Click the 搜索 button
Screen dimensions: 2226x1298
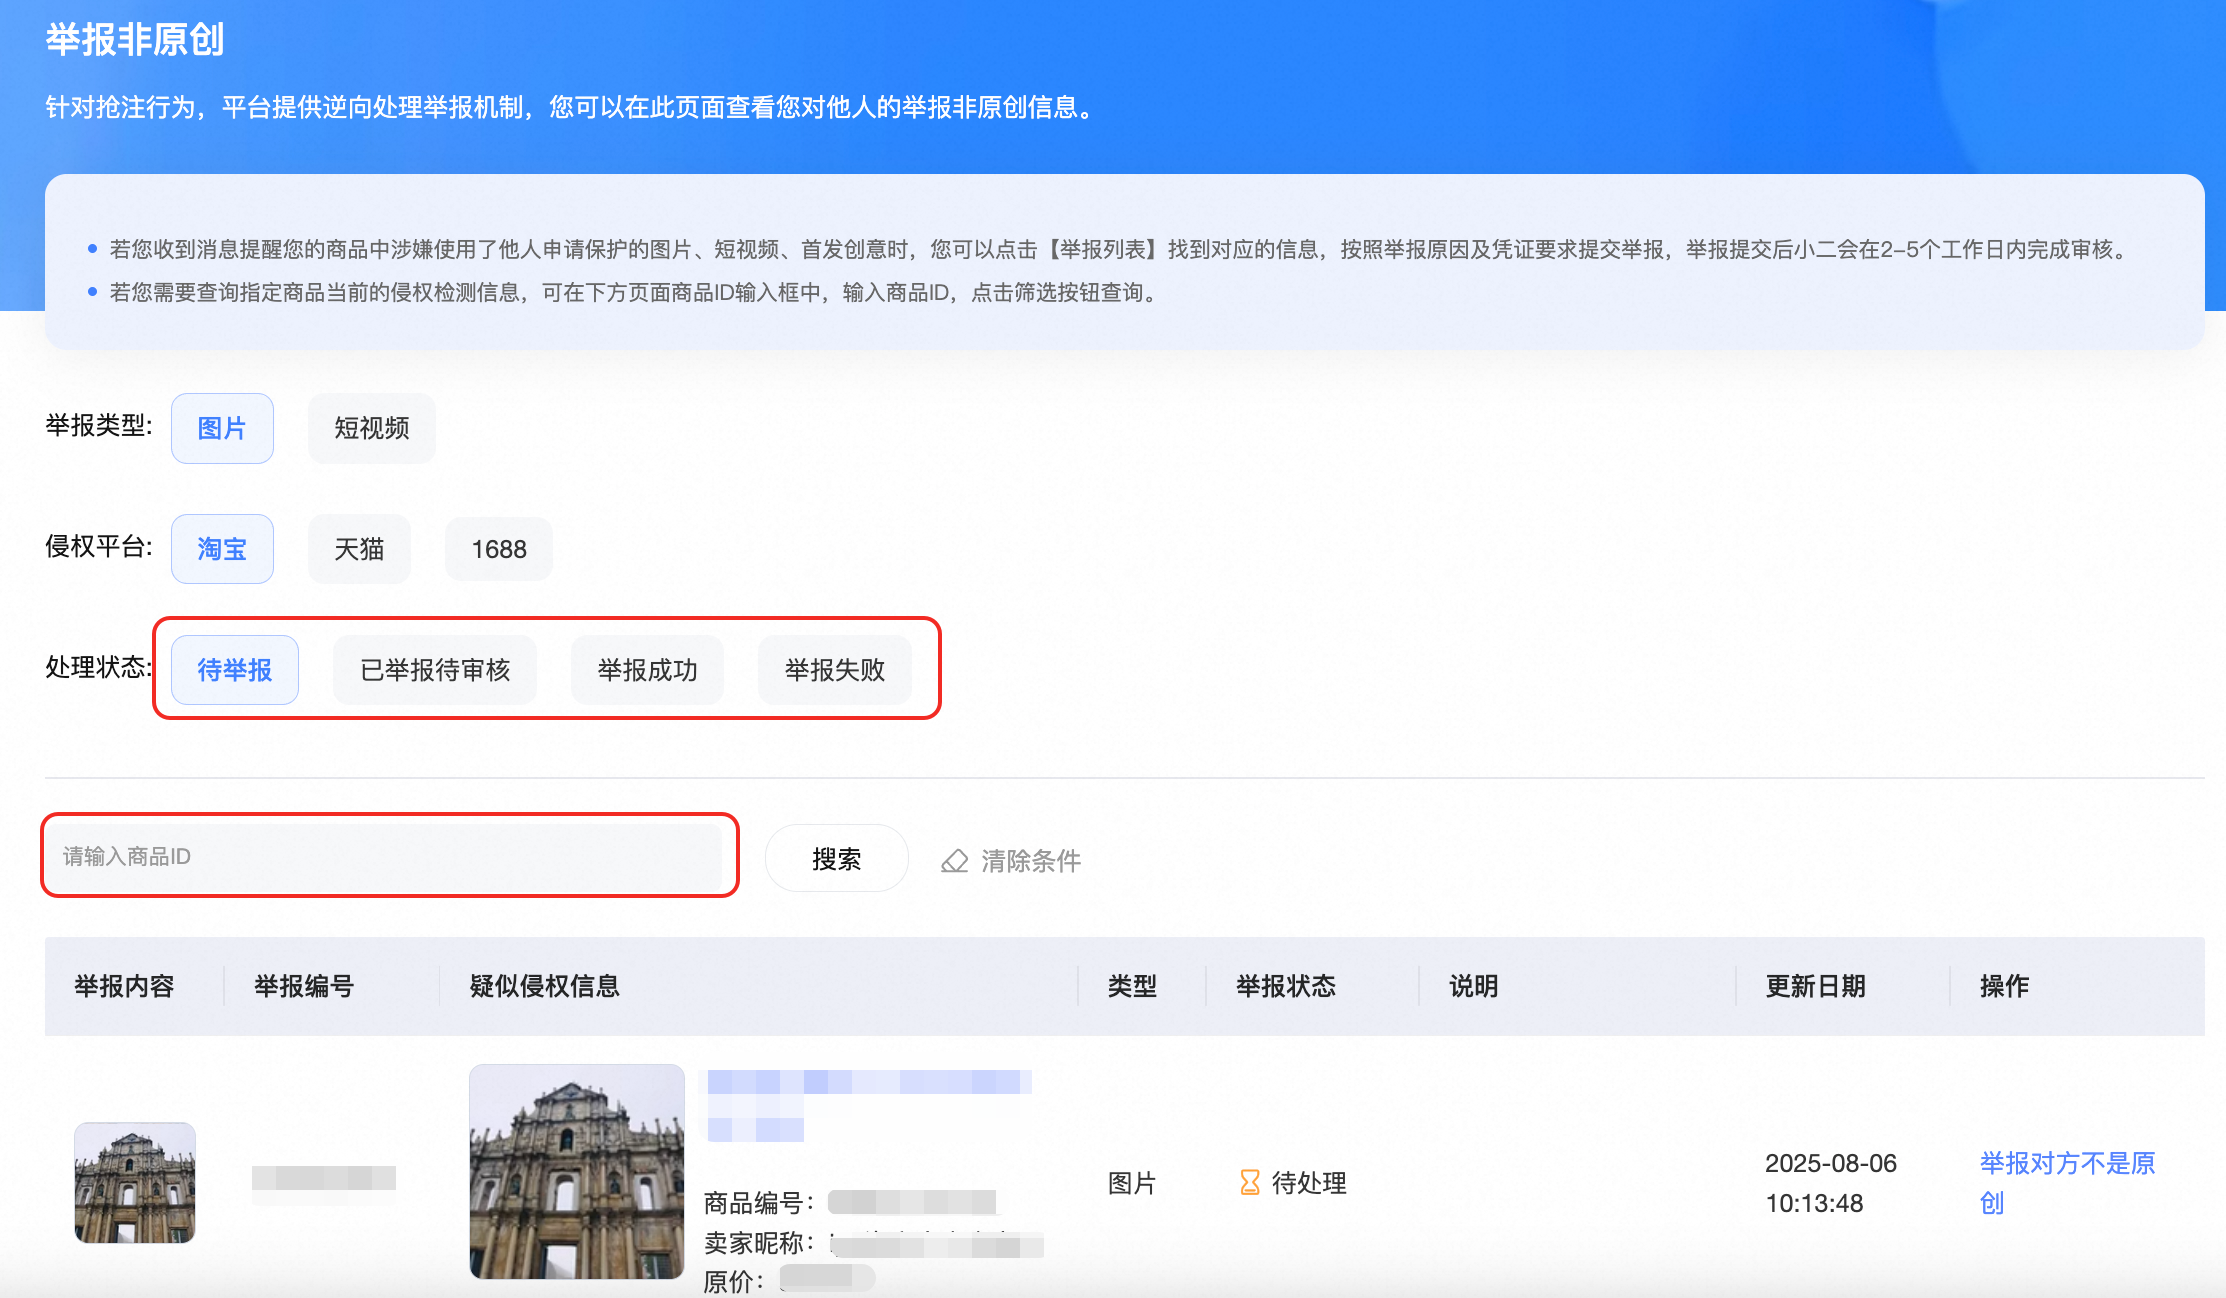[837, 859]
